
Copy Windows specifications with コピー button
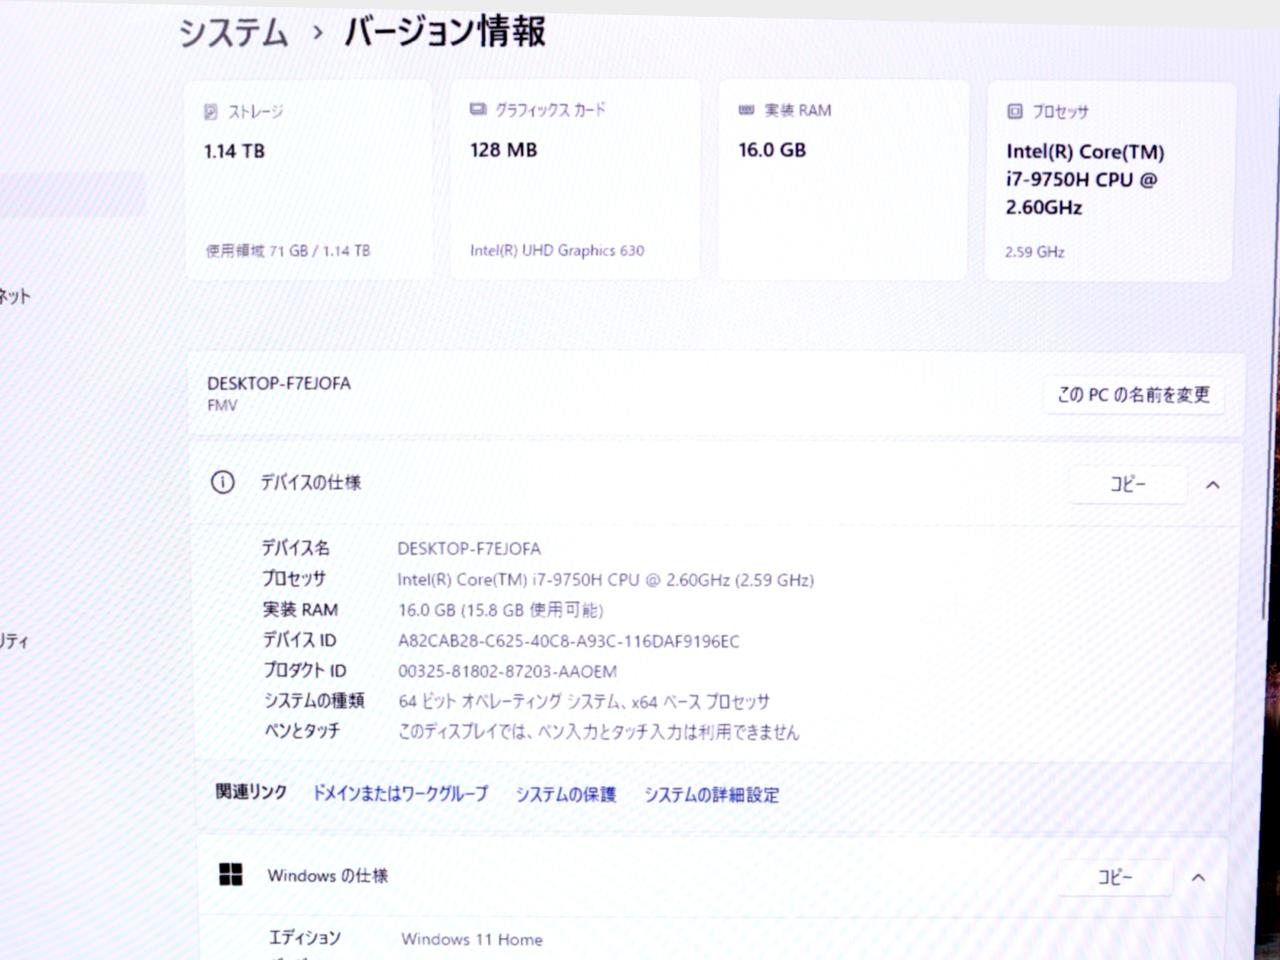click(x=1115, y=877)
